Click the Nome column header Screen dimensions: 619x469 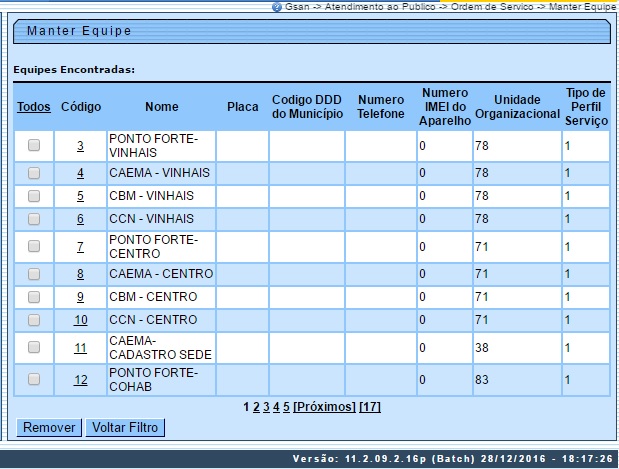161,107
